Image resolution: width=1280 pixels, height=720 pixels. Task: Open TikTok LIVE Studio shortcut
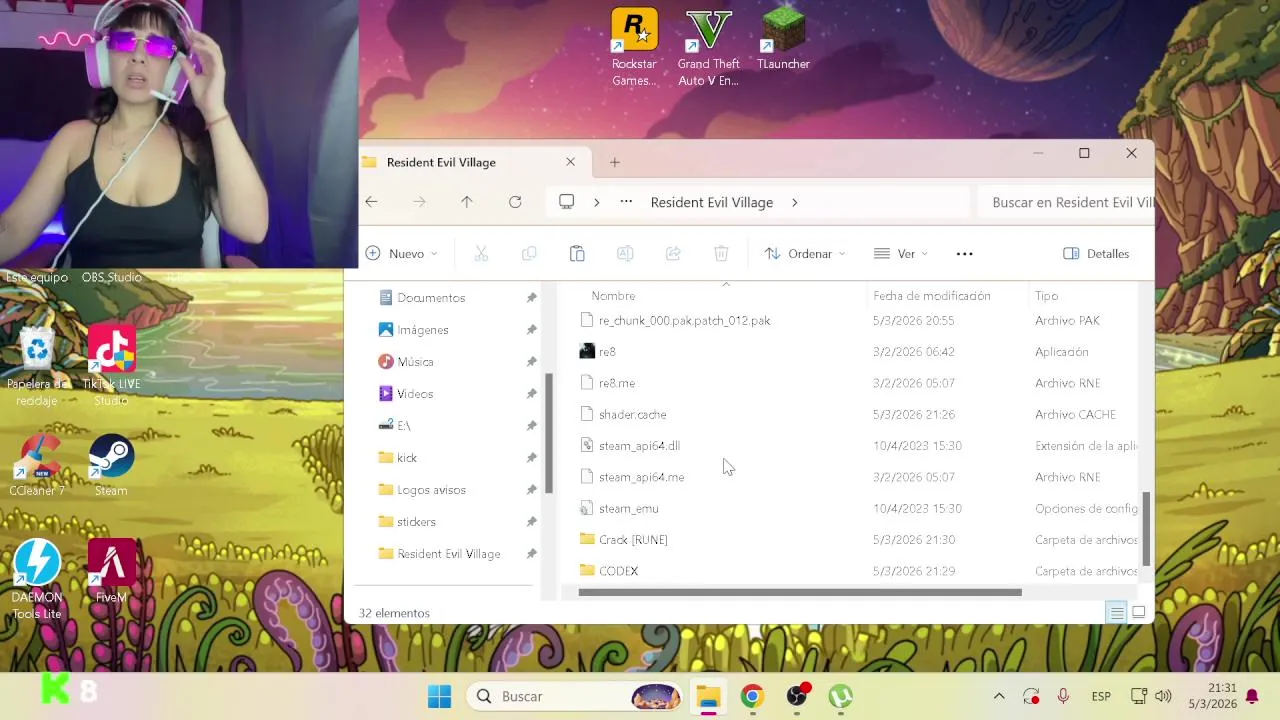pos(111,367)
